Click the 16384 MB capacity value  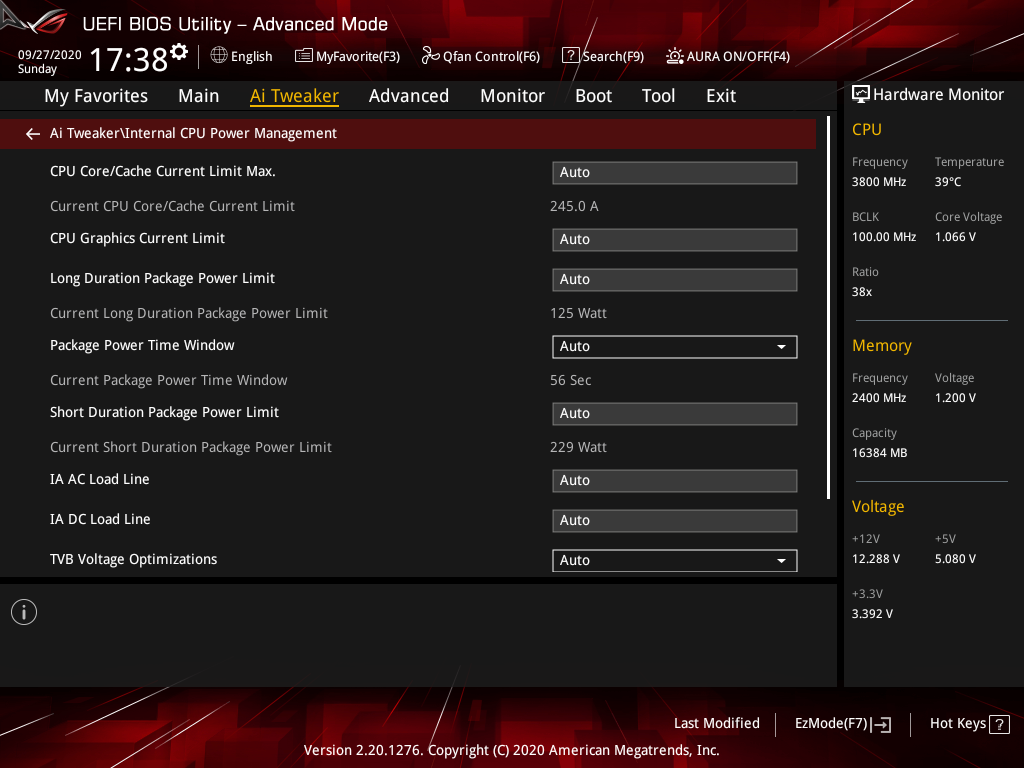pyautogui.click(x=879, y=453)
